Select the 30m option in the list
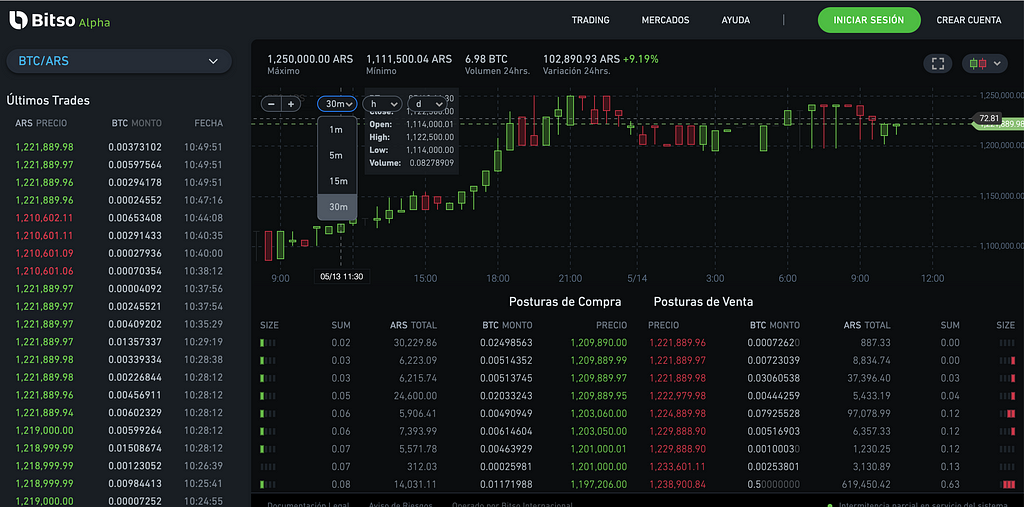Image resolution: width=1024 pixels, height=507 pixels. coord(338,206)
